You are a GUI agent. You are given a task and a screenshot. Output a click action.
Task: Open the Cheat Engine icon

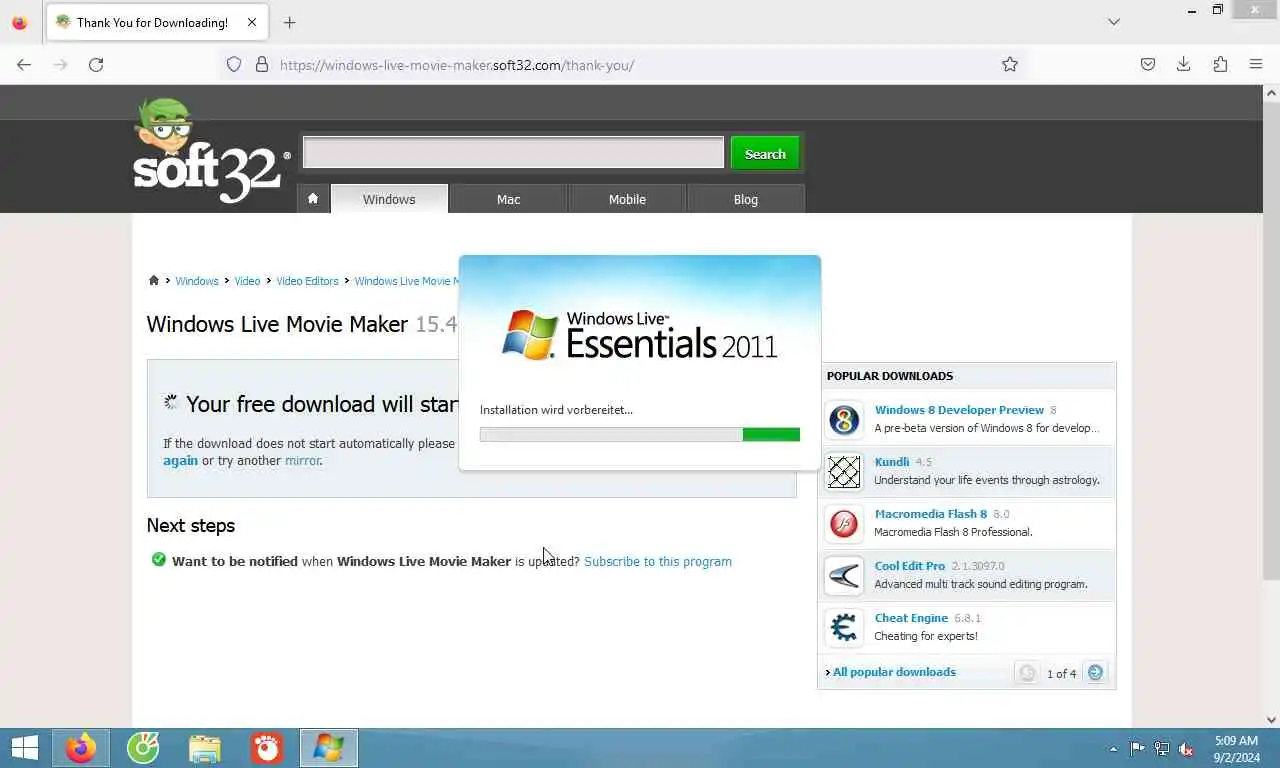pyautogui.click(x=844, y=627)
